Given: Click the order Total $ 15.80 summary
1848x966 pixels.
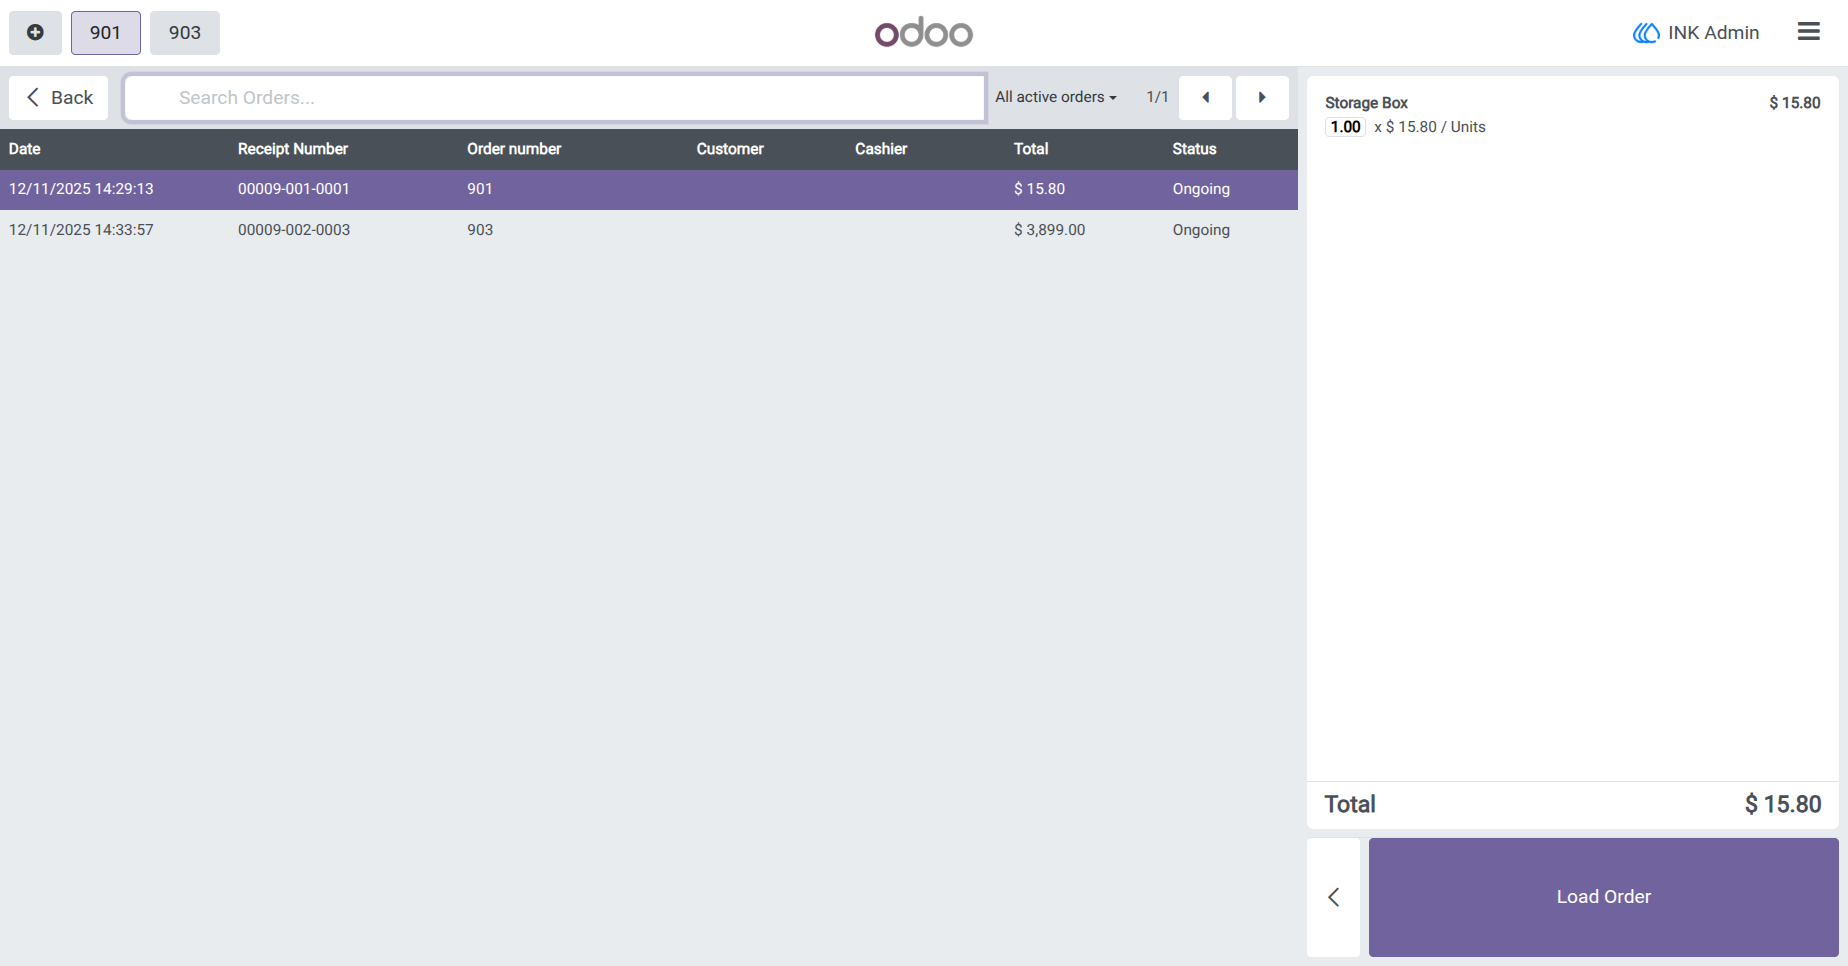Looking at the screenshot, I should [x=1572, y=805].
